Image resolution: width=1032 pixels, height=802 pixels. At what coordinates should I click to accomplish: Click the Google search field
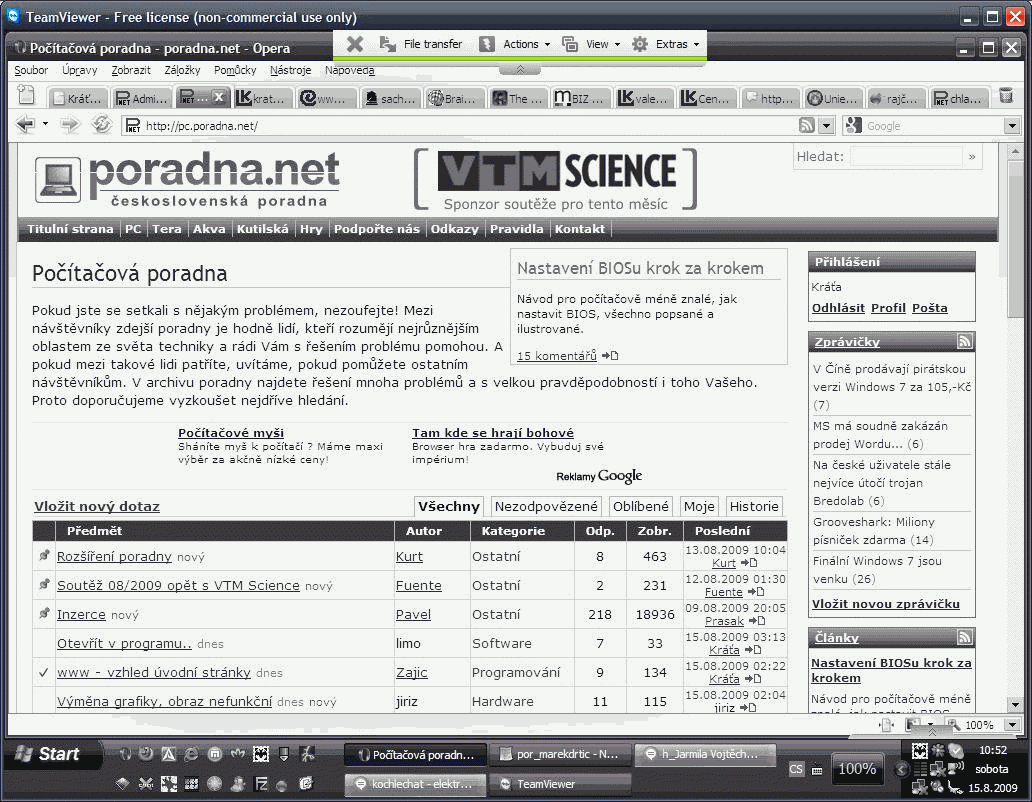tap(933, 126)
